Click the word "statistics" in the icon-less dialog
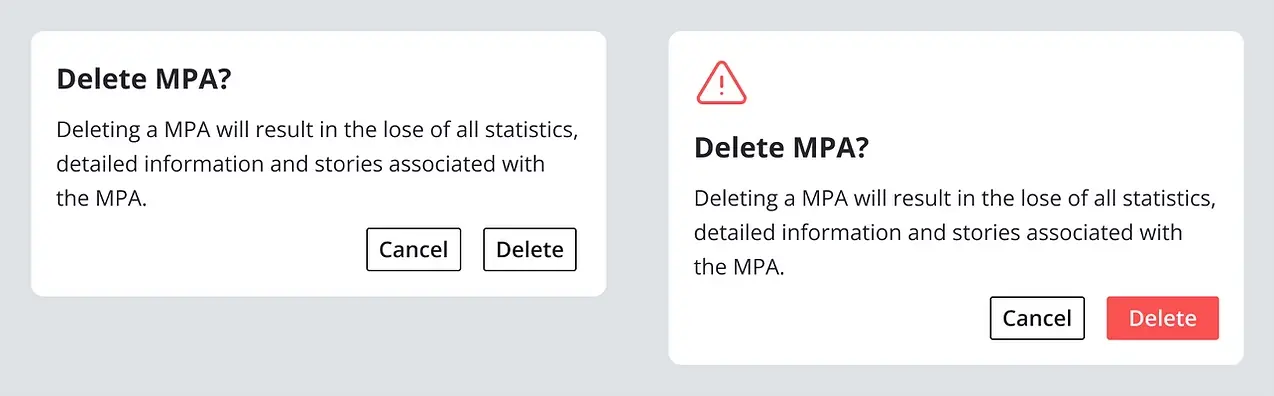Image resolution: width=1274 pixels, height=396 pixels. coord(528,130)
